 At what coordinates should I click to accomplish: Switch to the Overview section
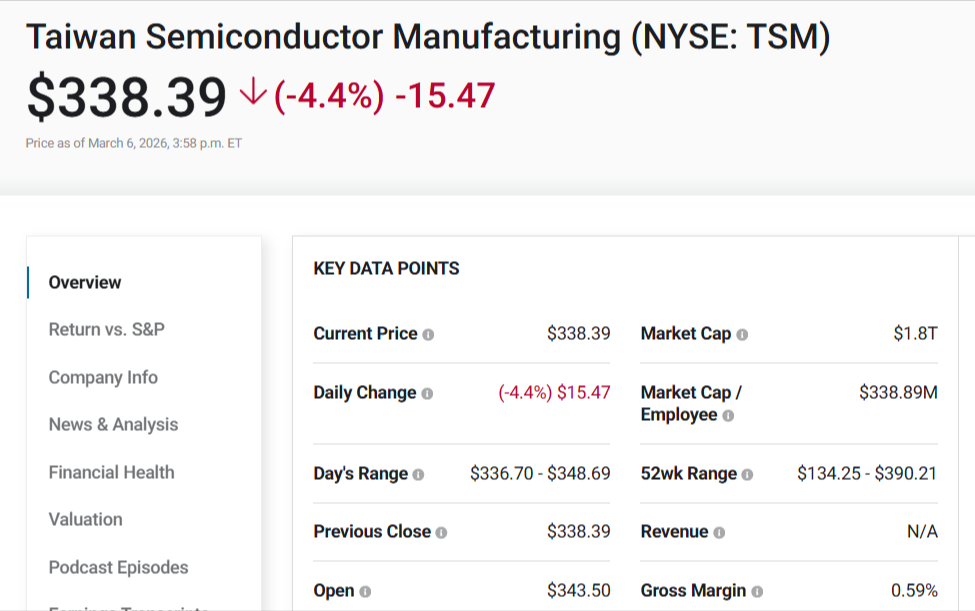point(84,282)
